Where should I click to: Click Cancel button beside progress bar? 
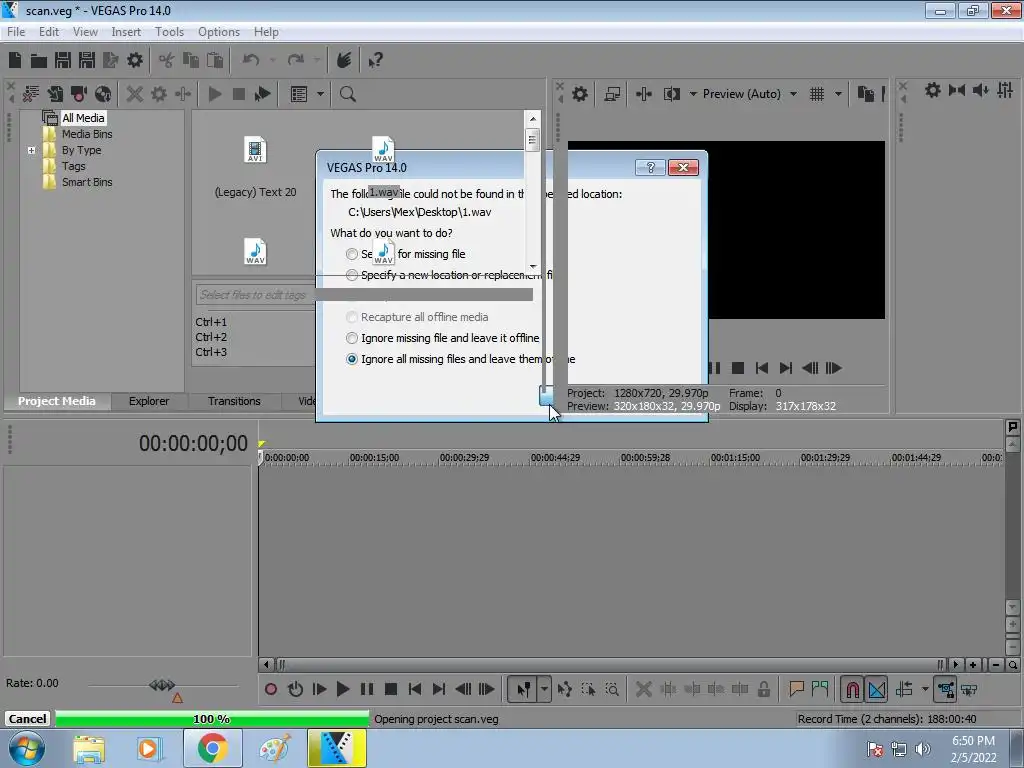pyautogui.click(x=27, y=719)
